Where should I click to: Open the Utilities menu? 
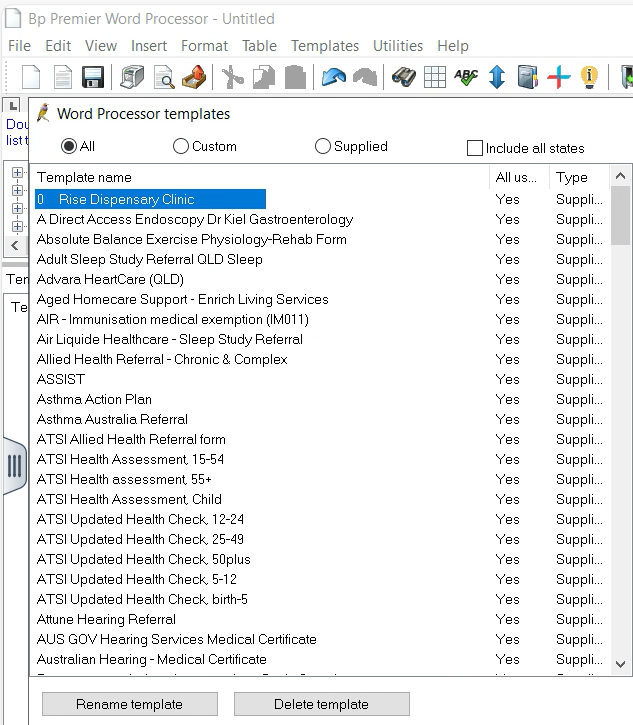[x=398, y=46]
